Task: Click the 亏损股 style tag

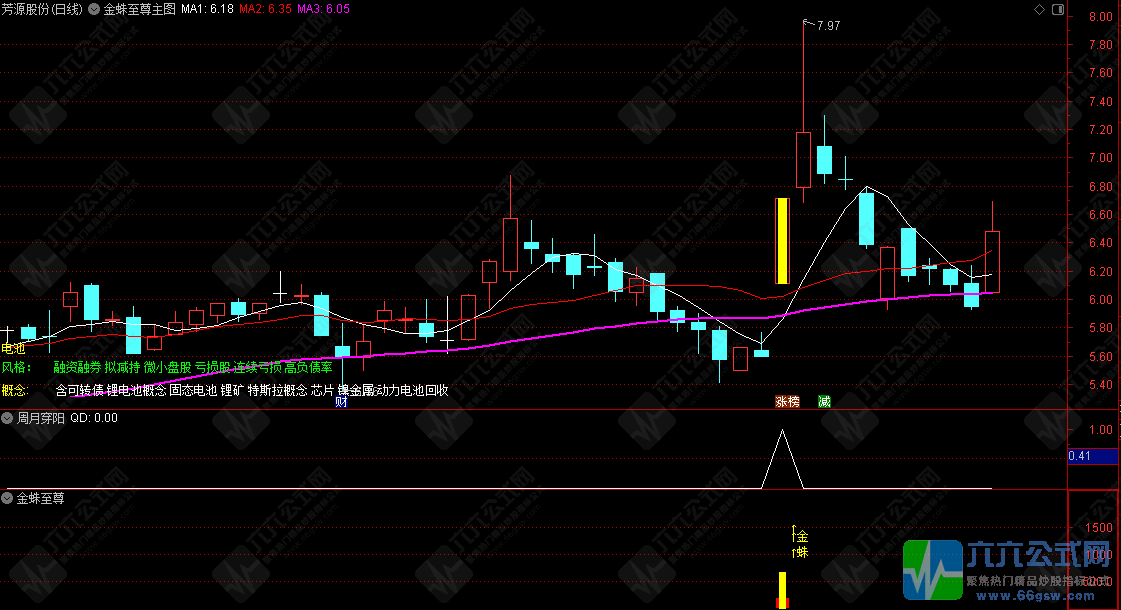Action: [212, 368]
